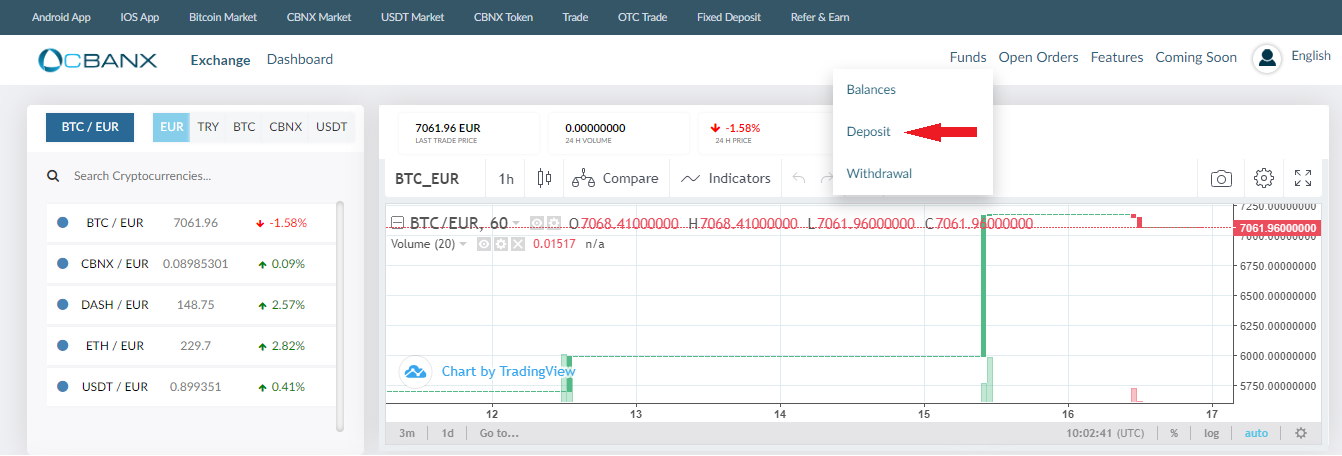Select the TRY market tab

pos(208,127)
